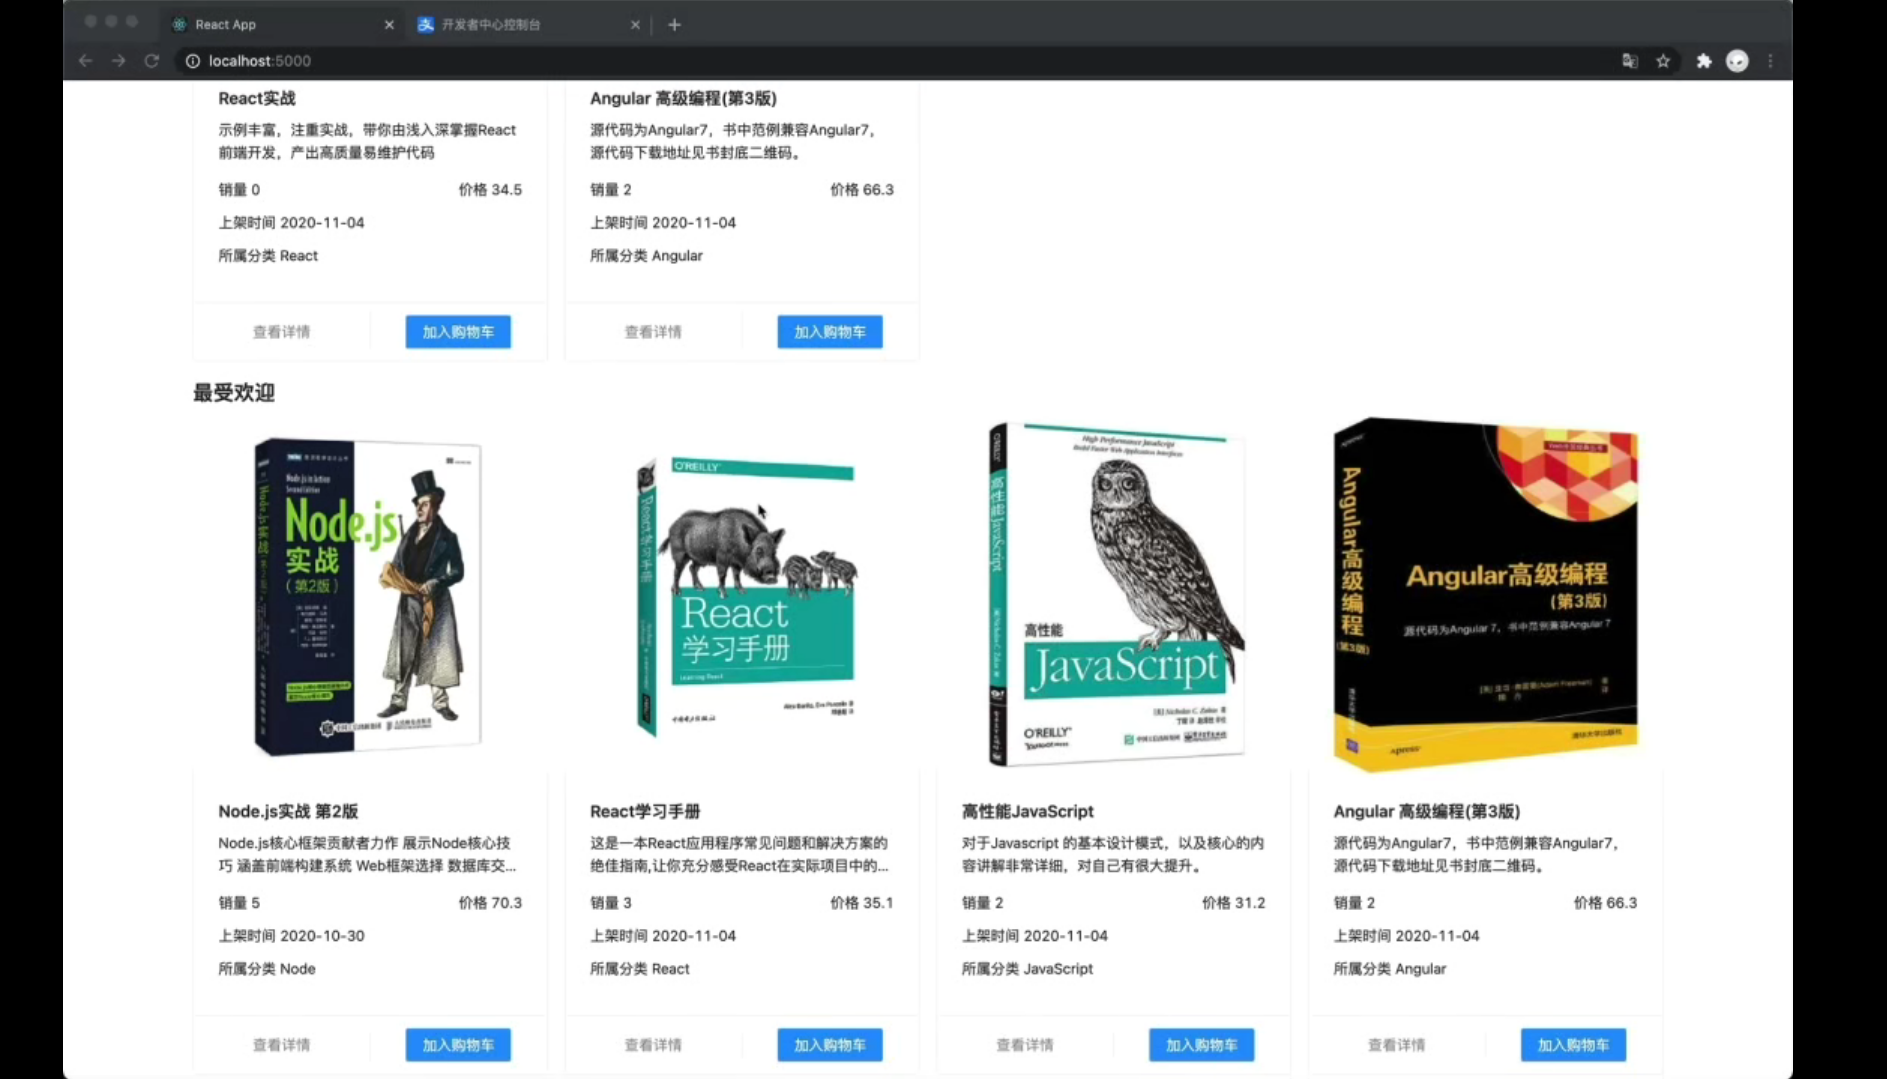Reload the page with refresh icon
The image size is (1887, 1079).
[x=152, y=61]
